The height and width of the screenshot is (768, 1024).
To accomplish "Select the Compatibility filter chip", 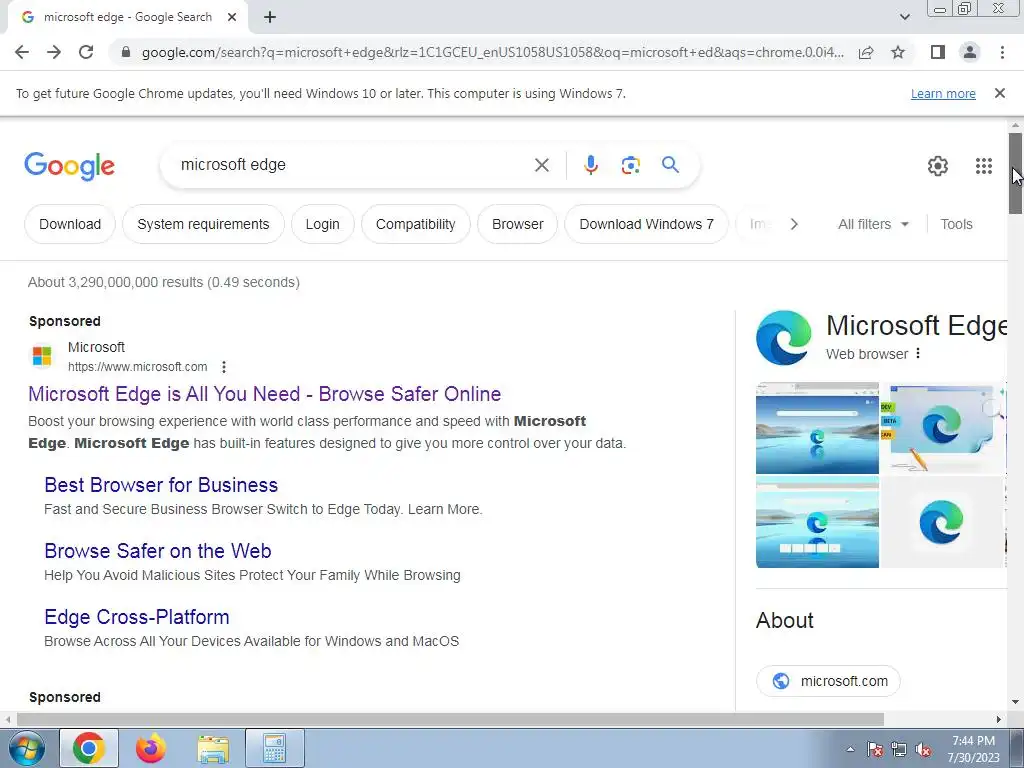I will [415, 224].
